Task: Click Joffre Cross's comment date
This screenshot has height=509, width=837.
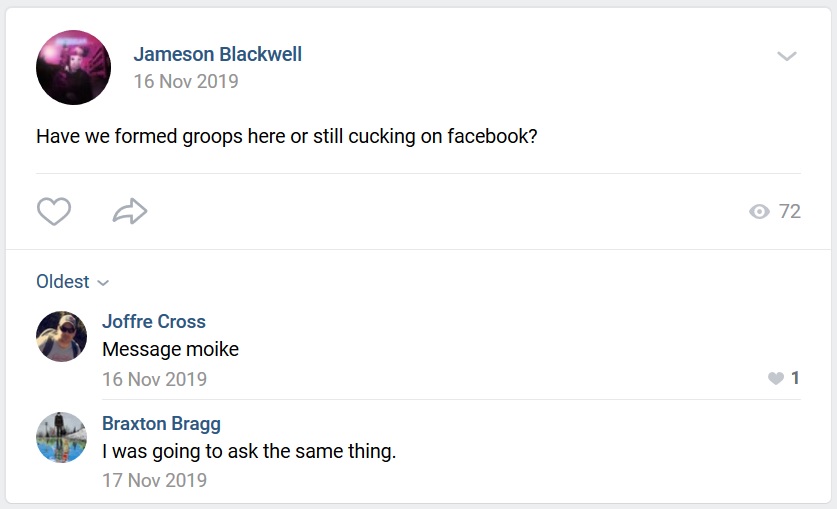Action: point(154,379)
